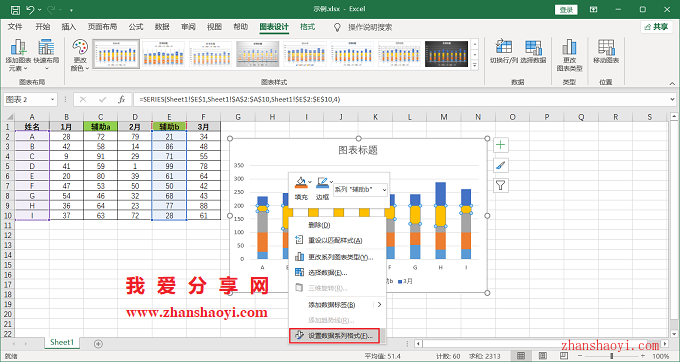Click the zoom in plus button

click(643, 356)
